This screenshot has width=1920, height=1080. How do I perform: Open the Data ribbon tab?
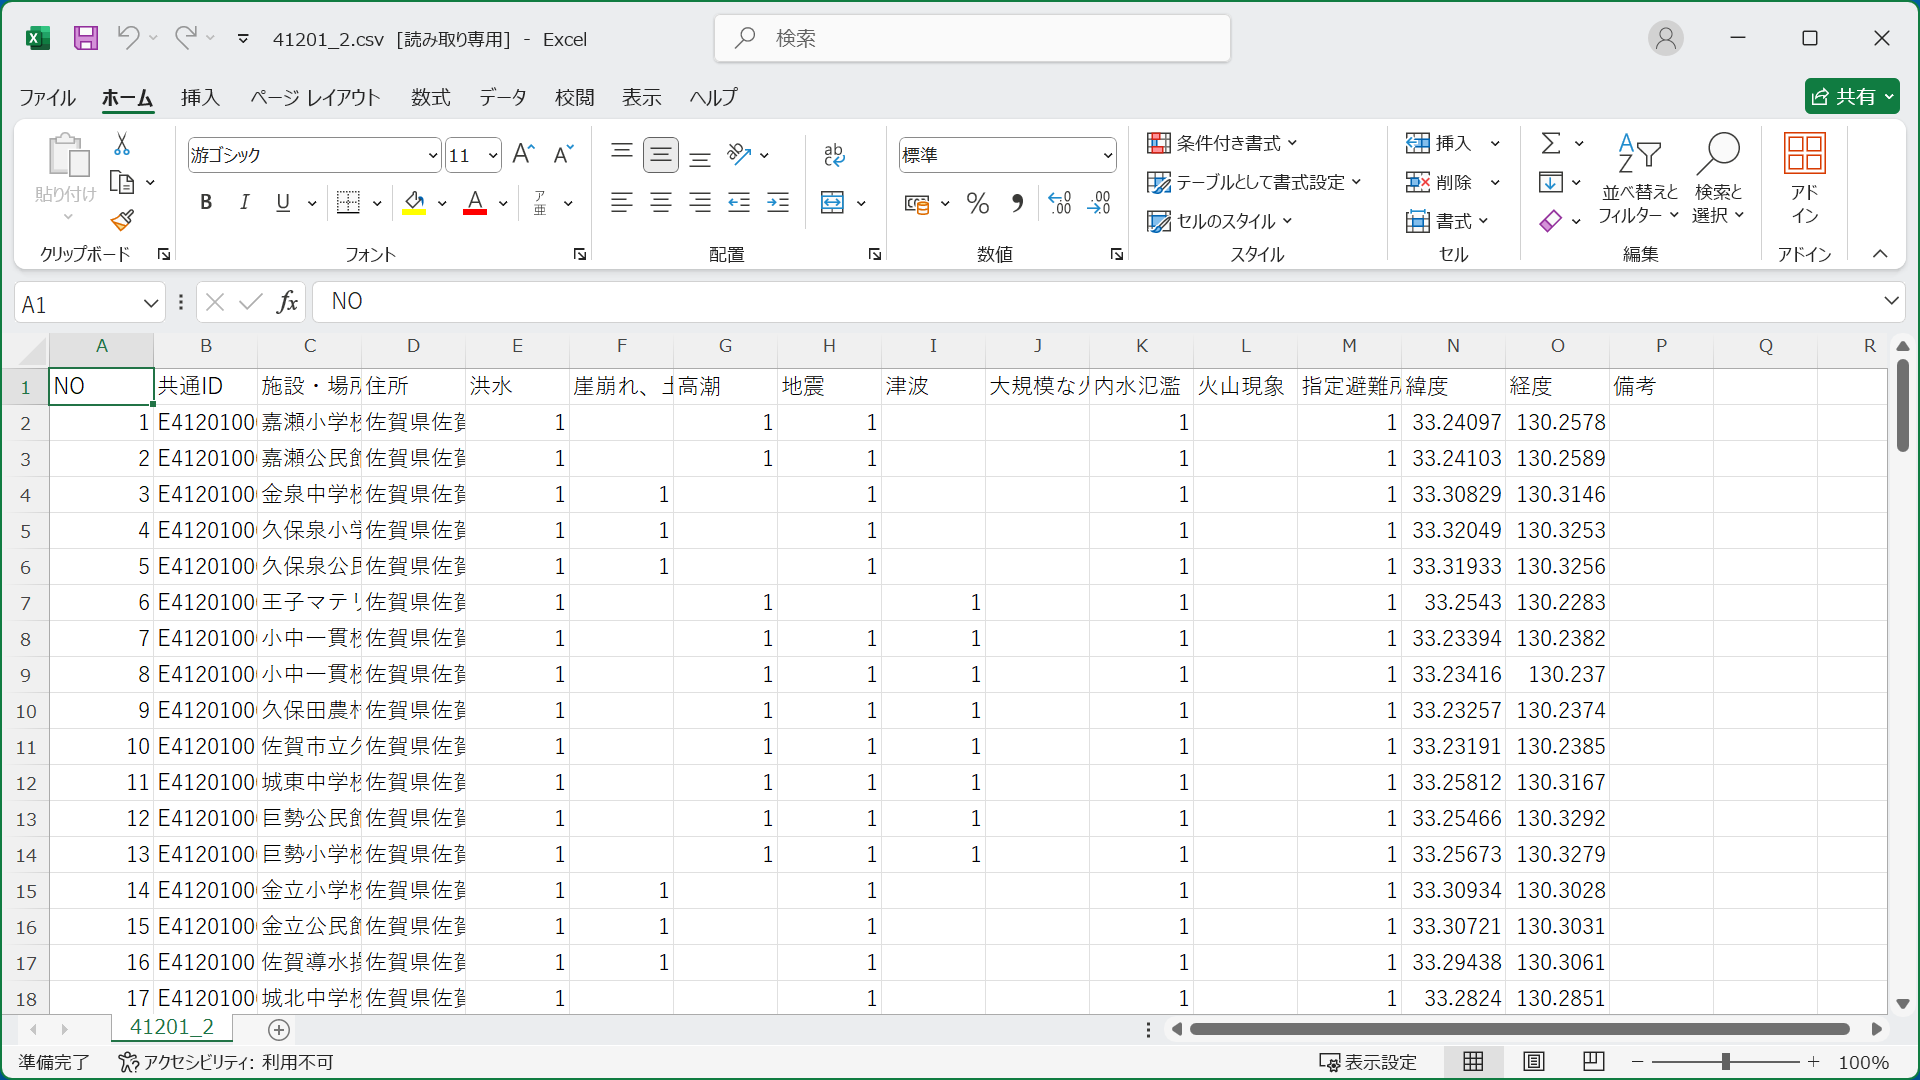click(502, 97)
